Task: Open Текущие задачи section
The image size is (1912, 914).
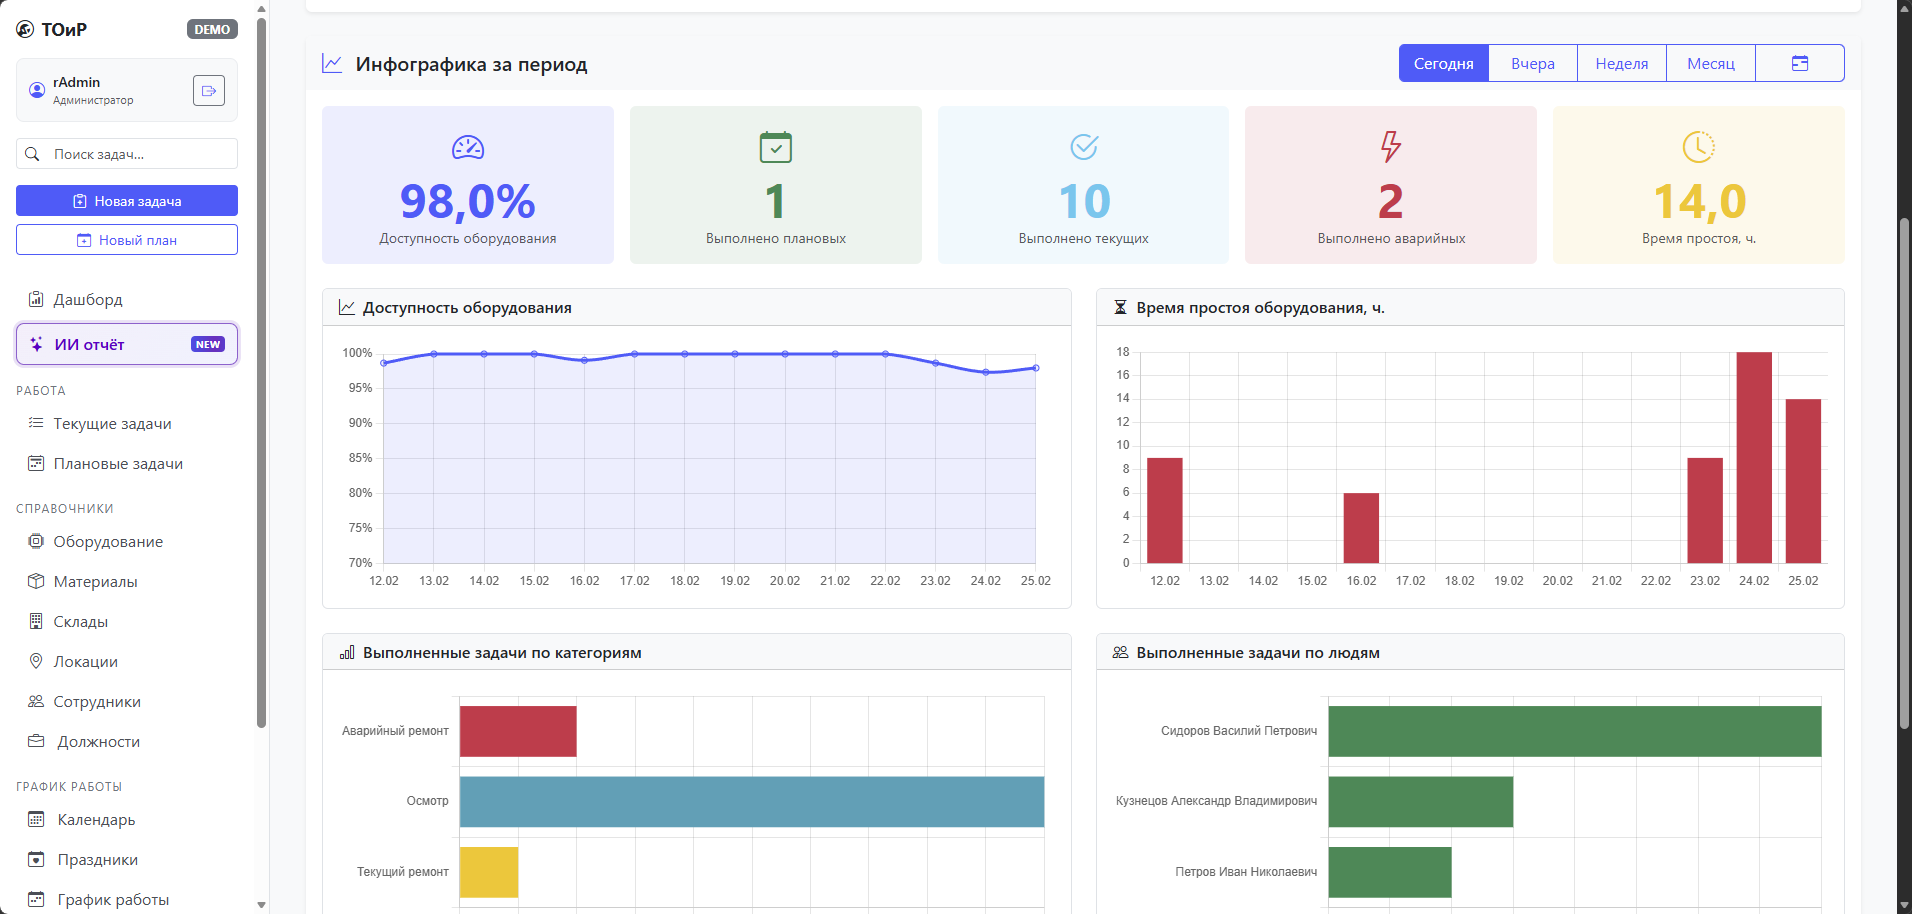Action: coord(112,424)
